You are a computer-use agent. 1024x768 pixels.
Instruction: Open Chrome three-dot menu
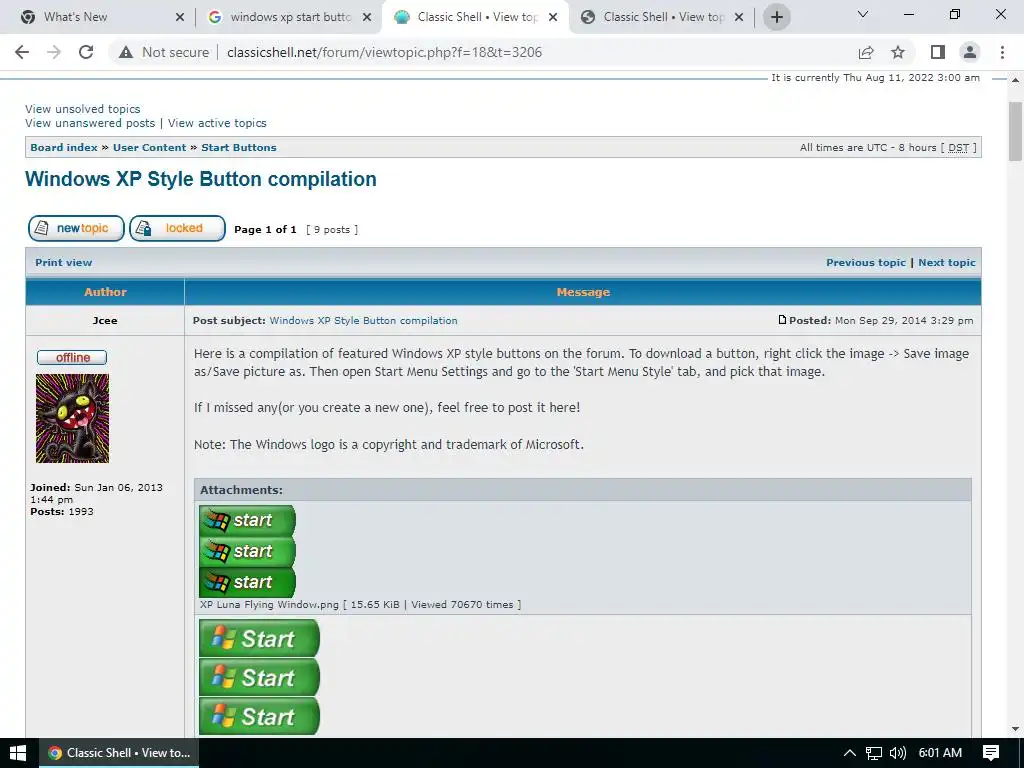click(x=1002, y=52)
